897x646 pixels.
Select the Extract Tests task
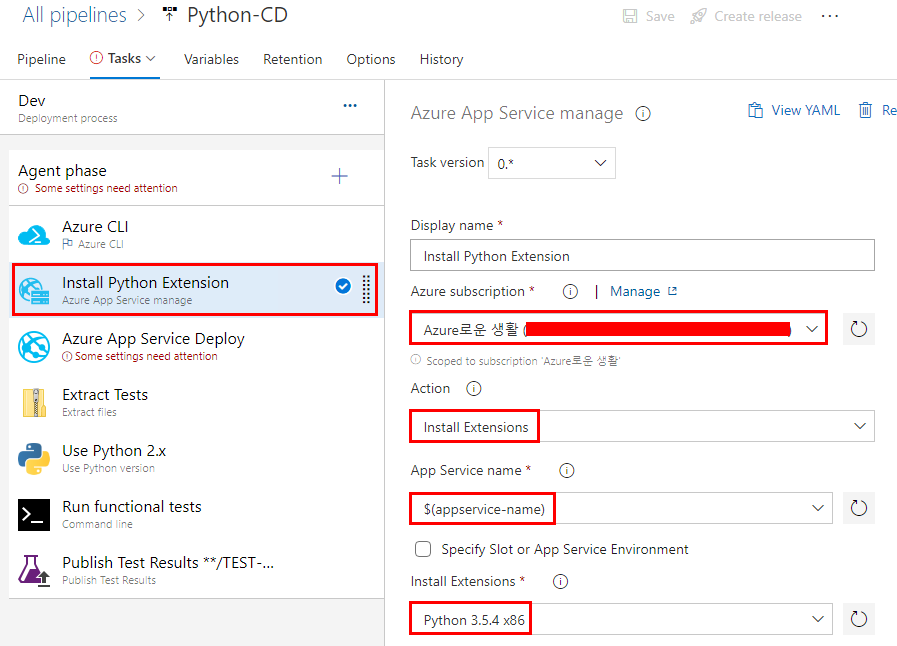click(x=196, y=403)
